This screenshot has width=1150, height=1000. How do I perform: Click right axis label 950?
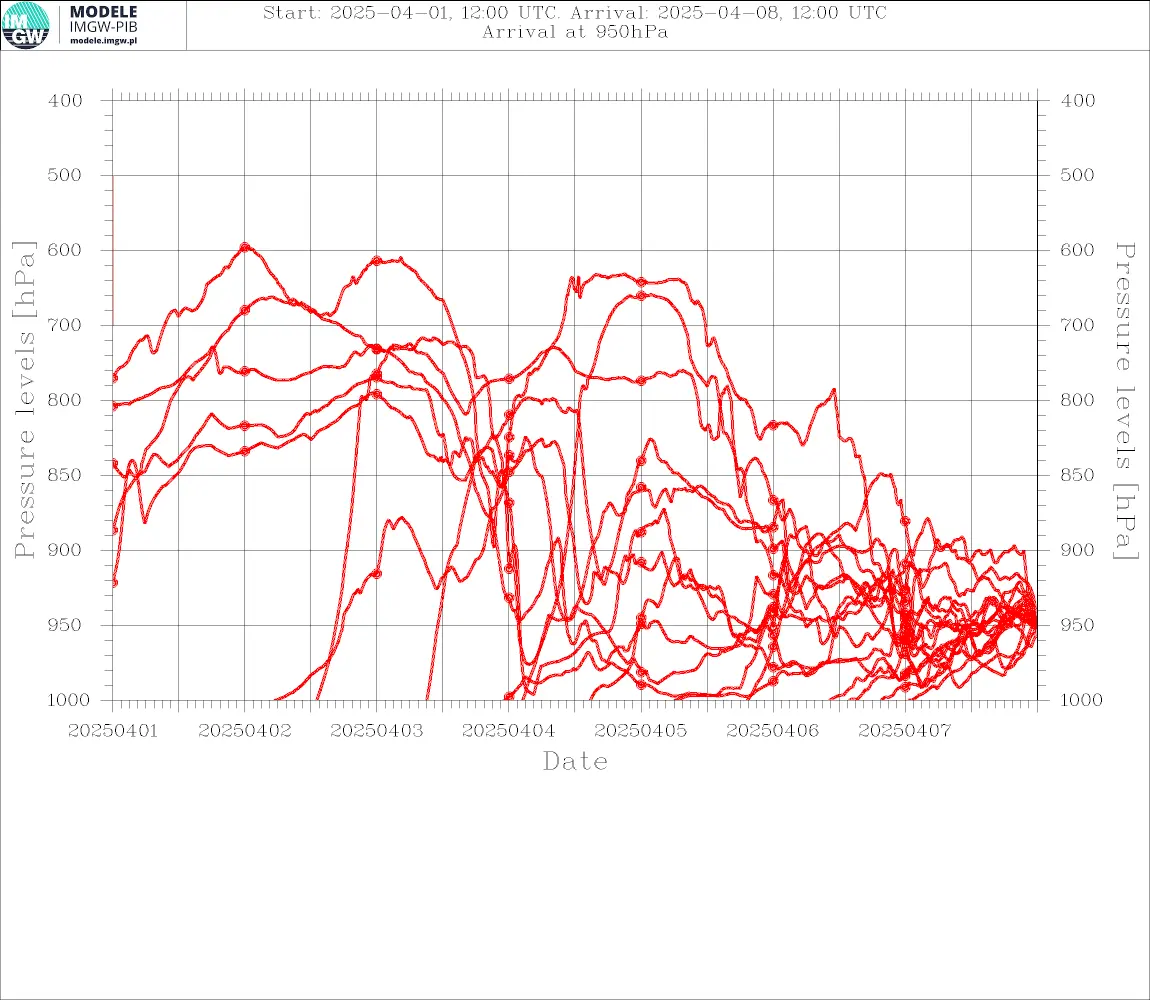[1078, 624]
